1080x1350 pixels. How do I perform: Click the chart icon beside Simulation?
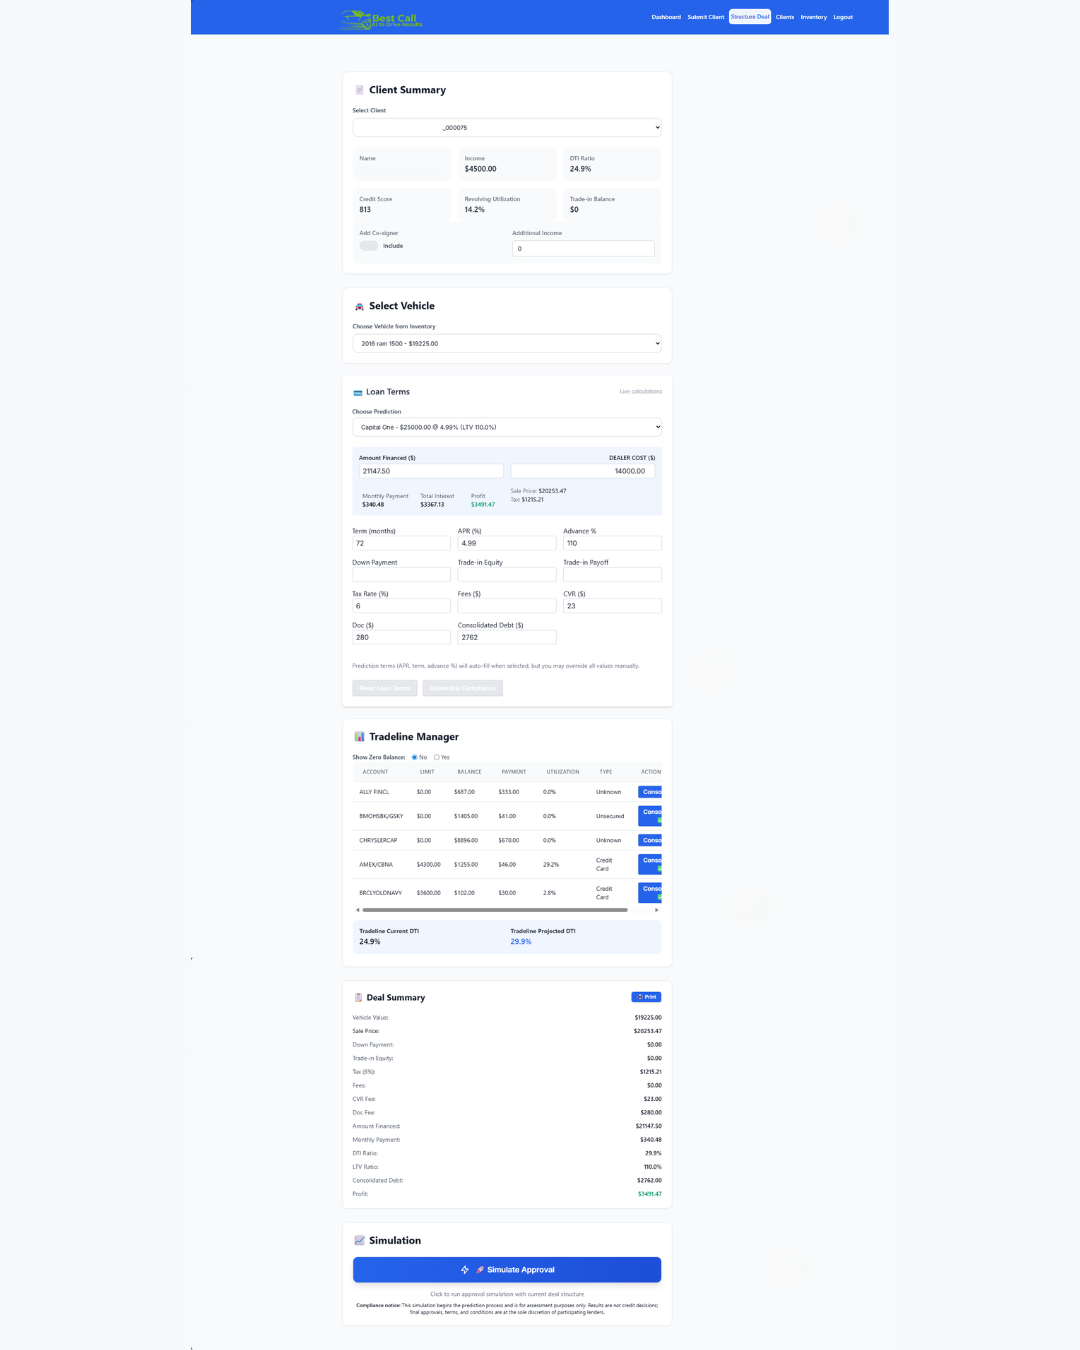pos(360,1241)
